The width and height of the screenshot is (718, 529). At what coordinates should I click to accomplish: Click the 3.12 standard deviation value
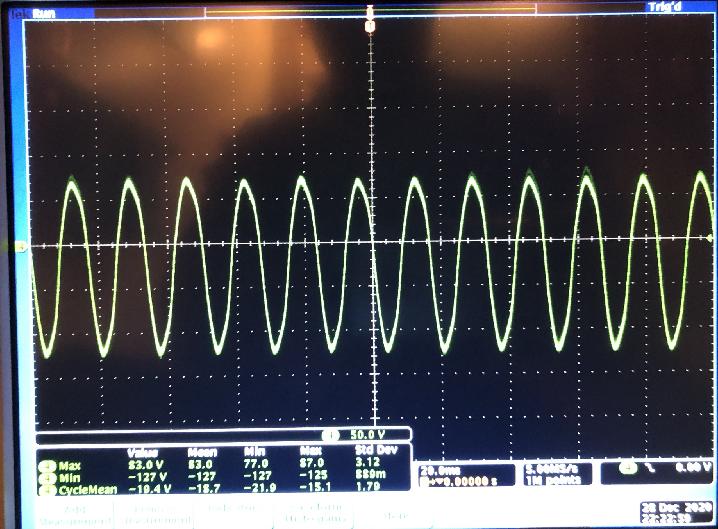[x=368, y=463]
